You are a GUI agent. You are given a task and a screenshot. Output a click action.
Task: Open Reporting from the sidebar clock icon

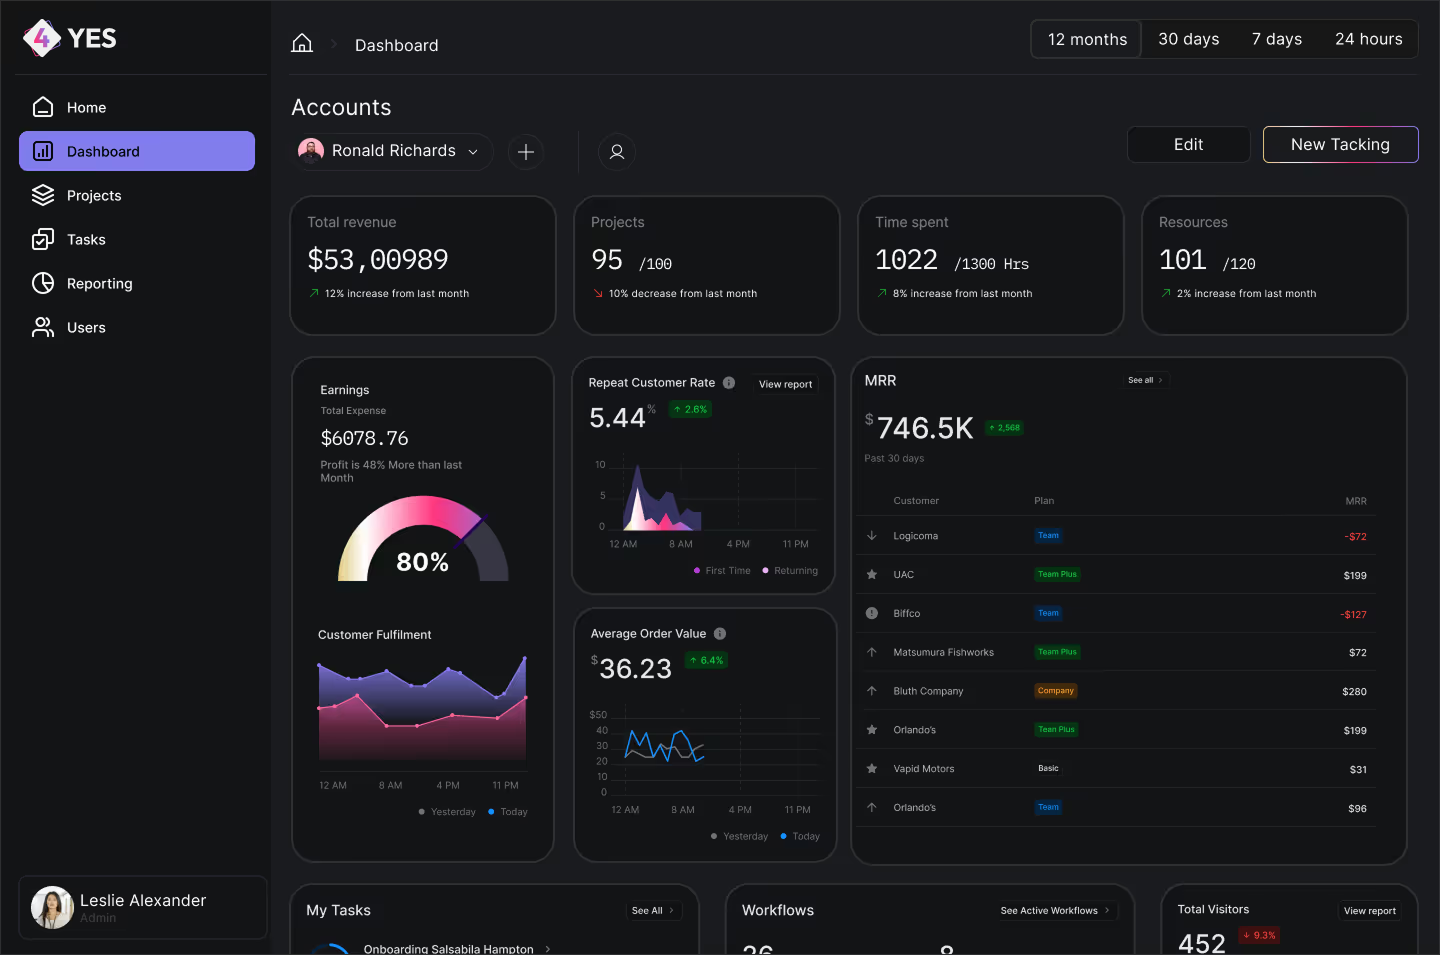(x=44, y=283)
